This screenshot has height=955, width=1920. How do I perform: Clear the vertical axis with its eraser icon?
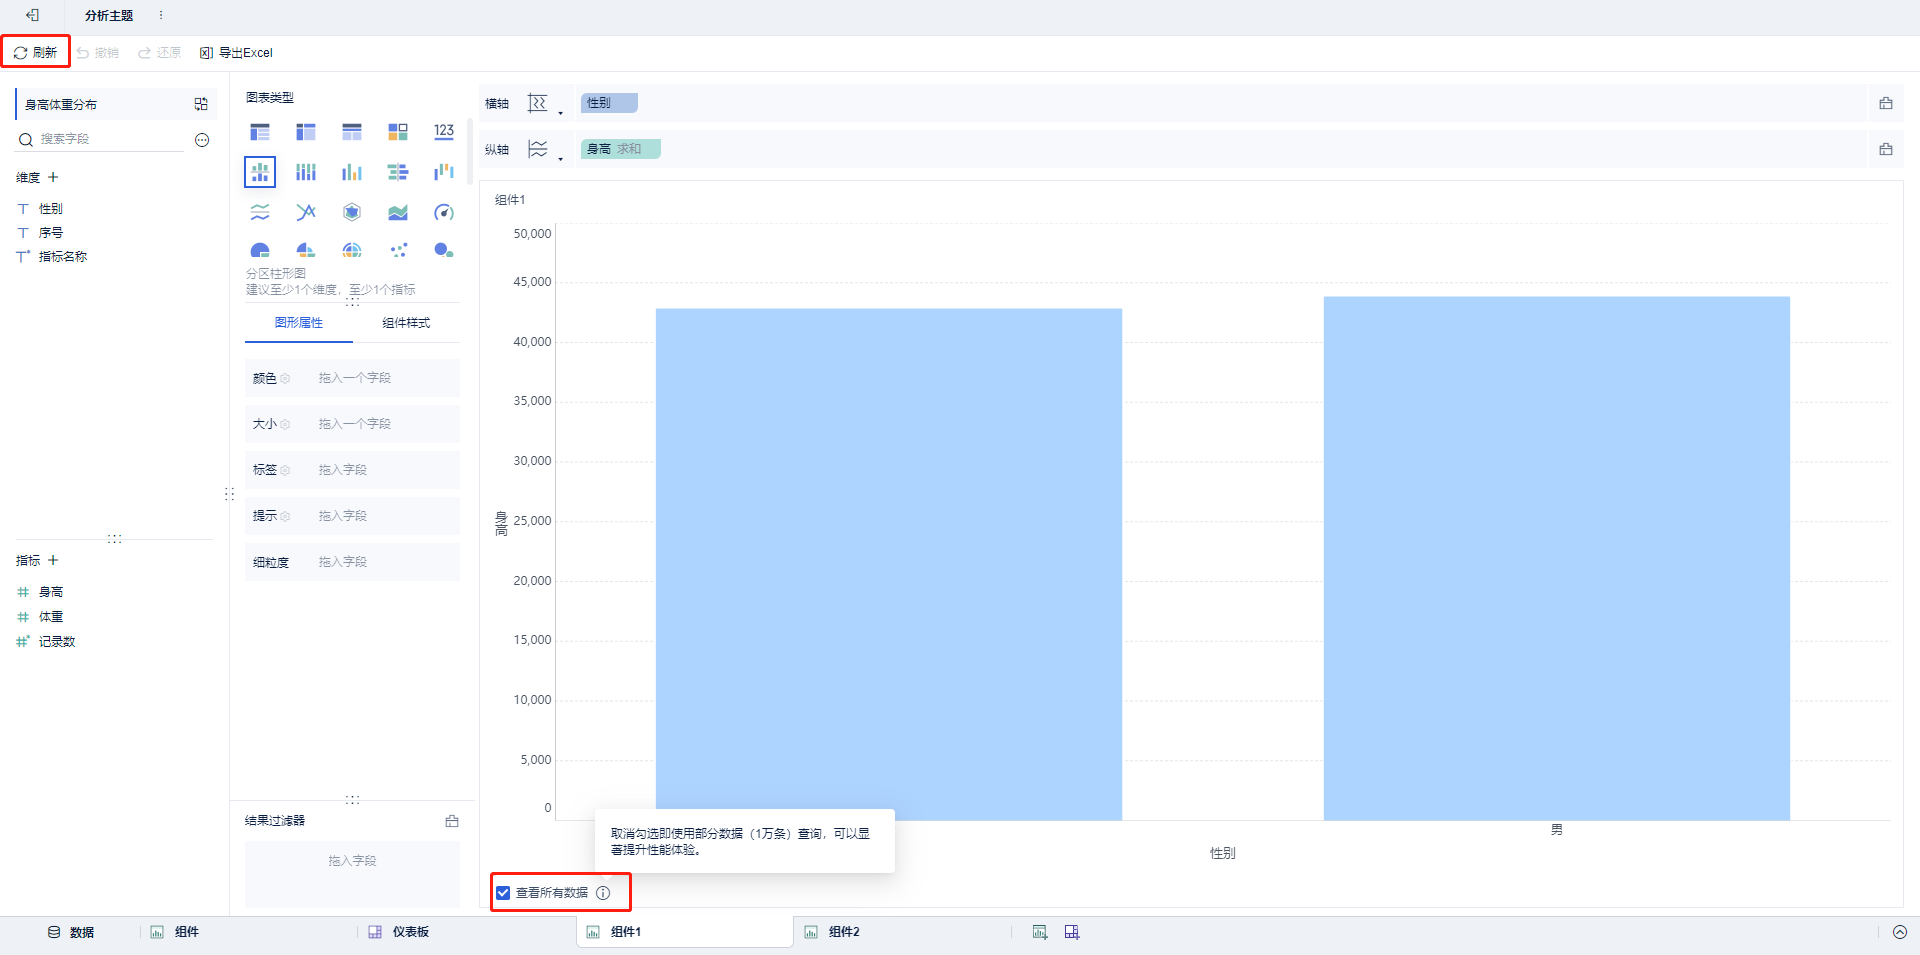(1886, 149)
